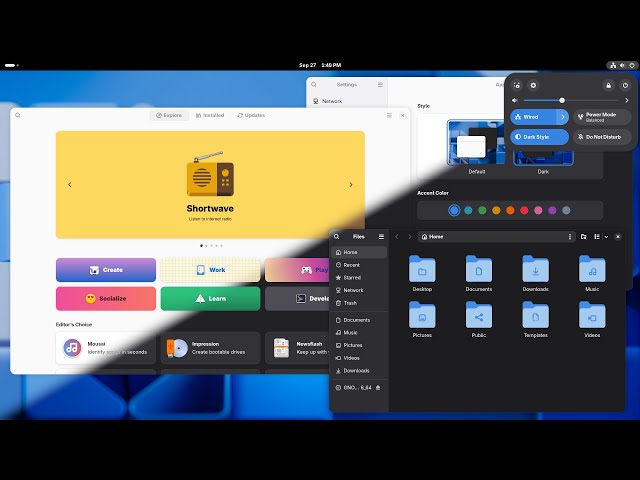Select Home in Files sidebar
Screen dimensions: 640x480
pos(359,252)
